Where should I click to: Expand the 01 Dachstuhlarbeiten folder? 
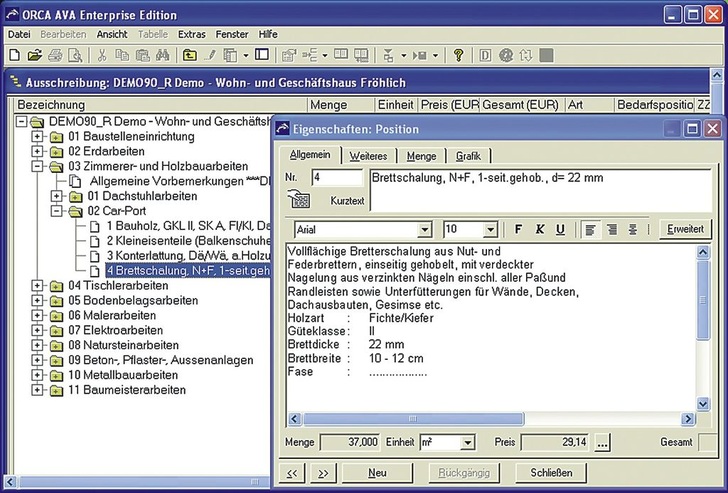[57, 196]
